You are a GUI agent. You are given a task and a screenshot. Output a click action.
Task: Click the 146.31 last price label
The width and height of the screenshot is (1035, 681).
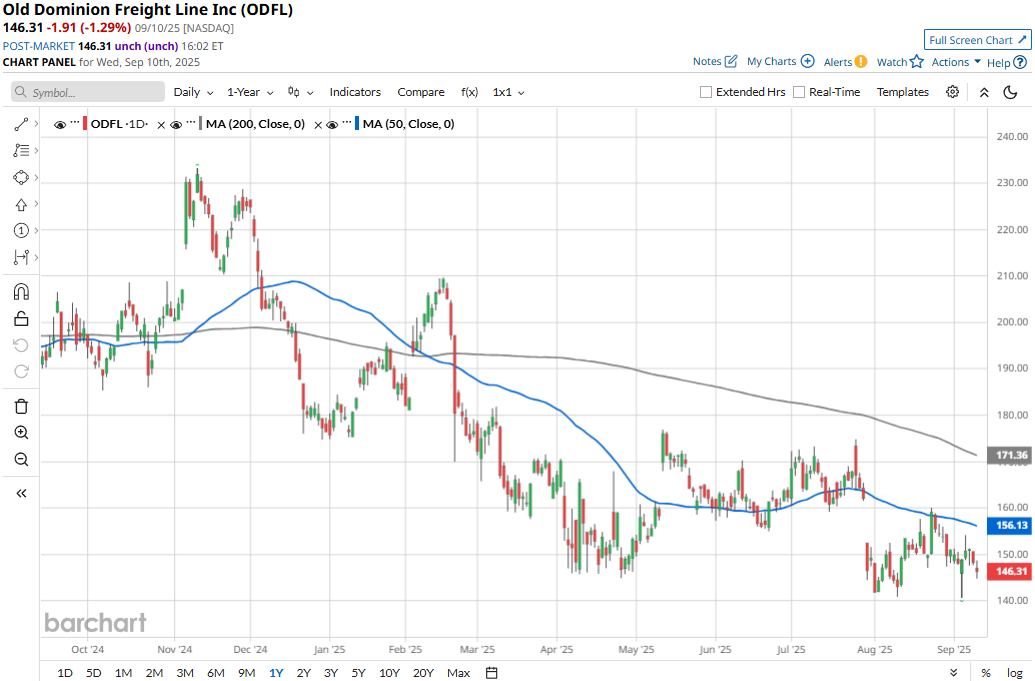click(1009, 571)
